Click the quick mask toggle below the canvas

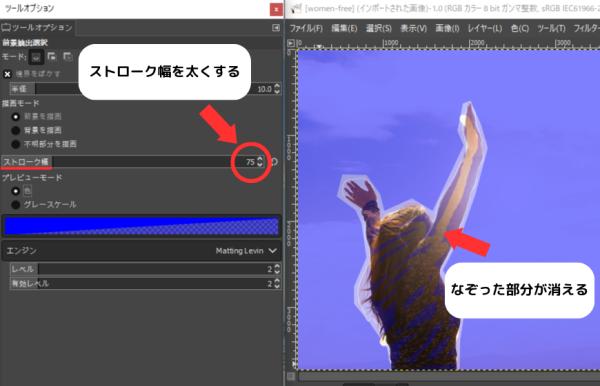pos(291,376)
